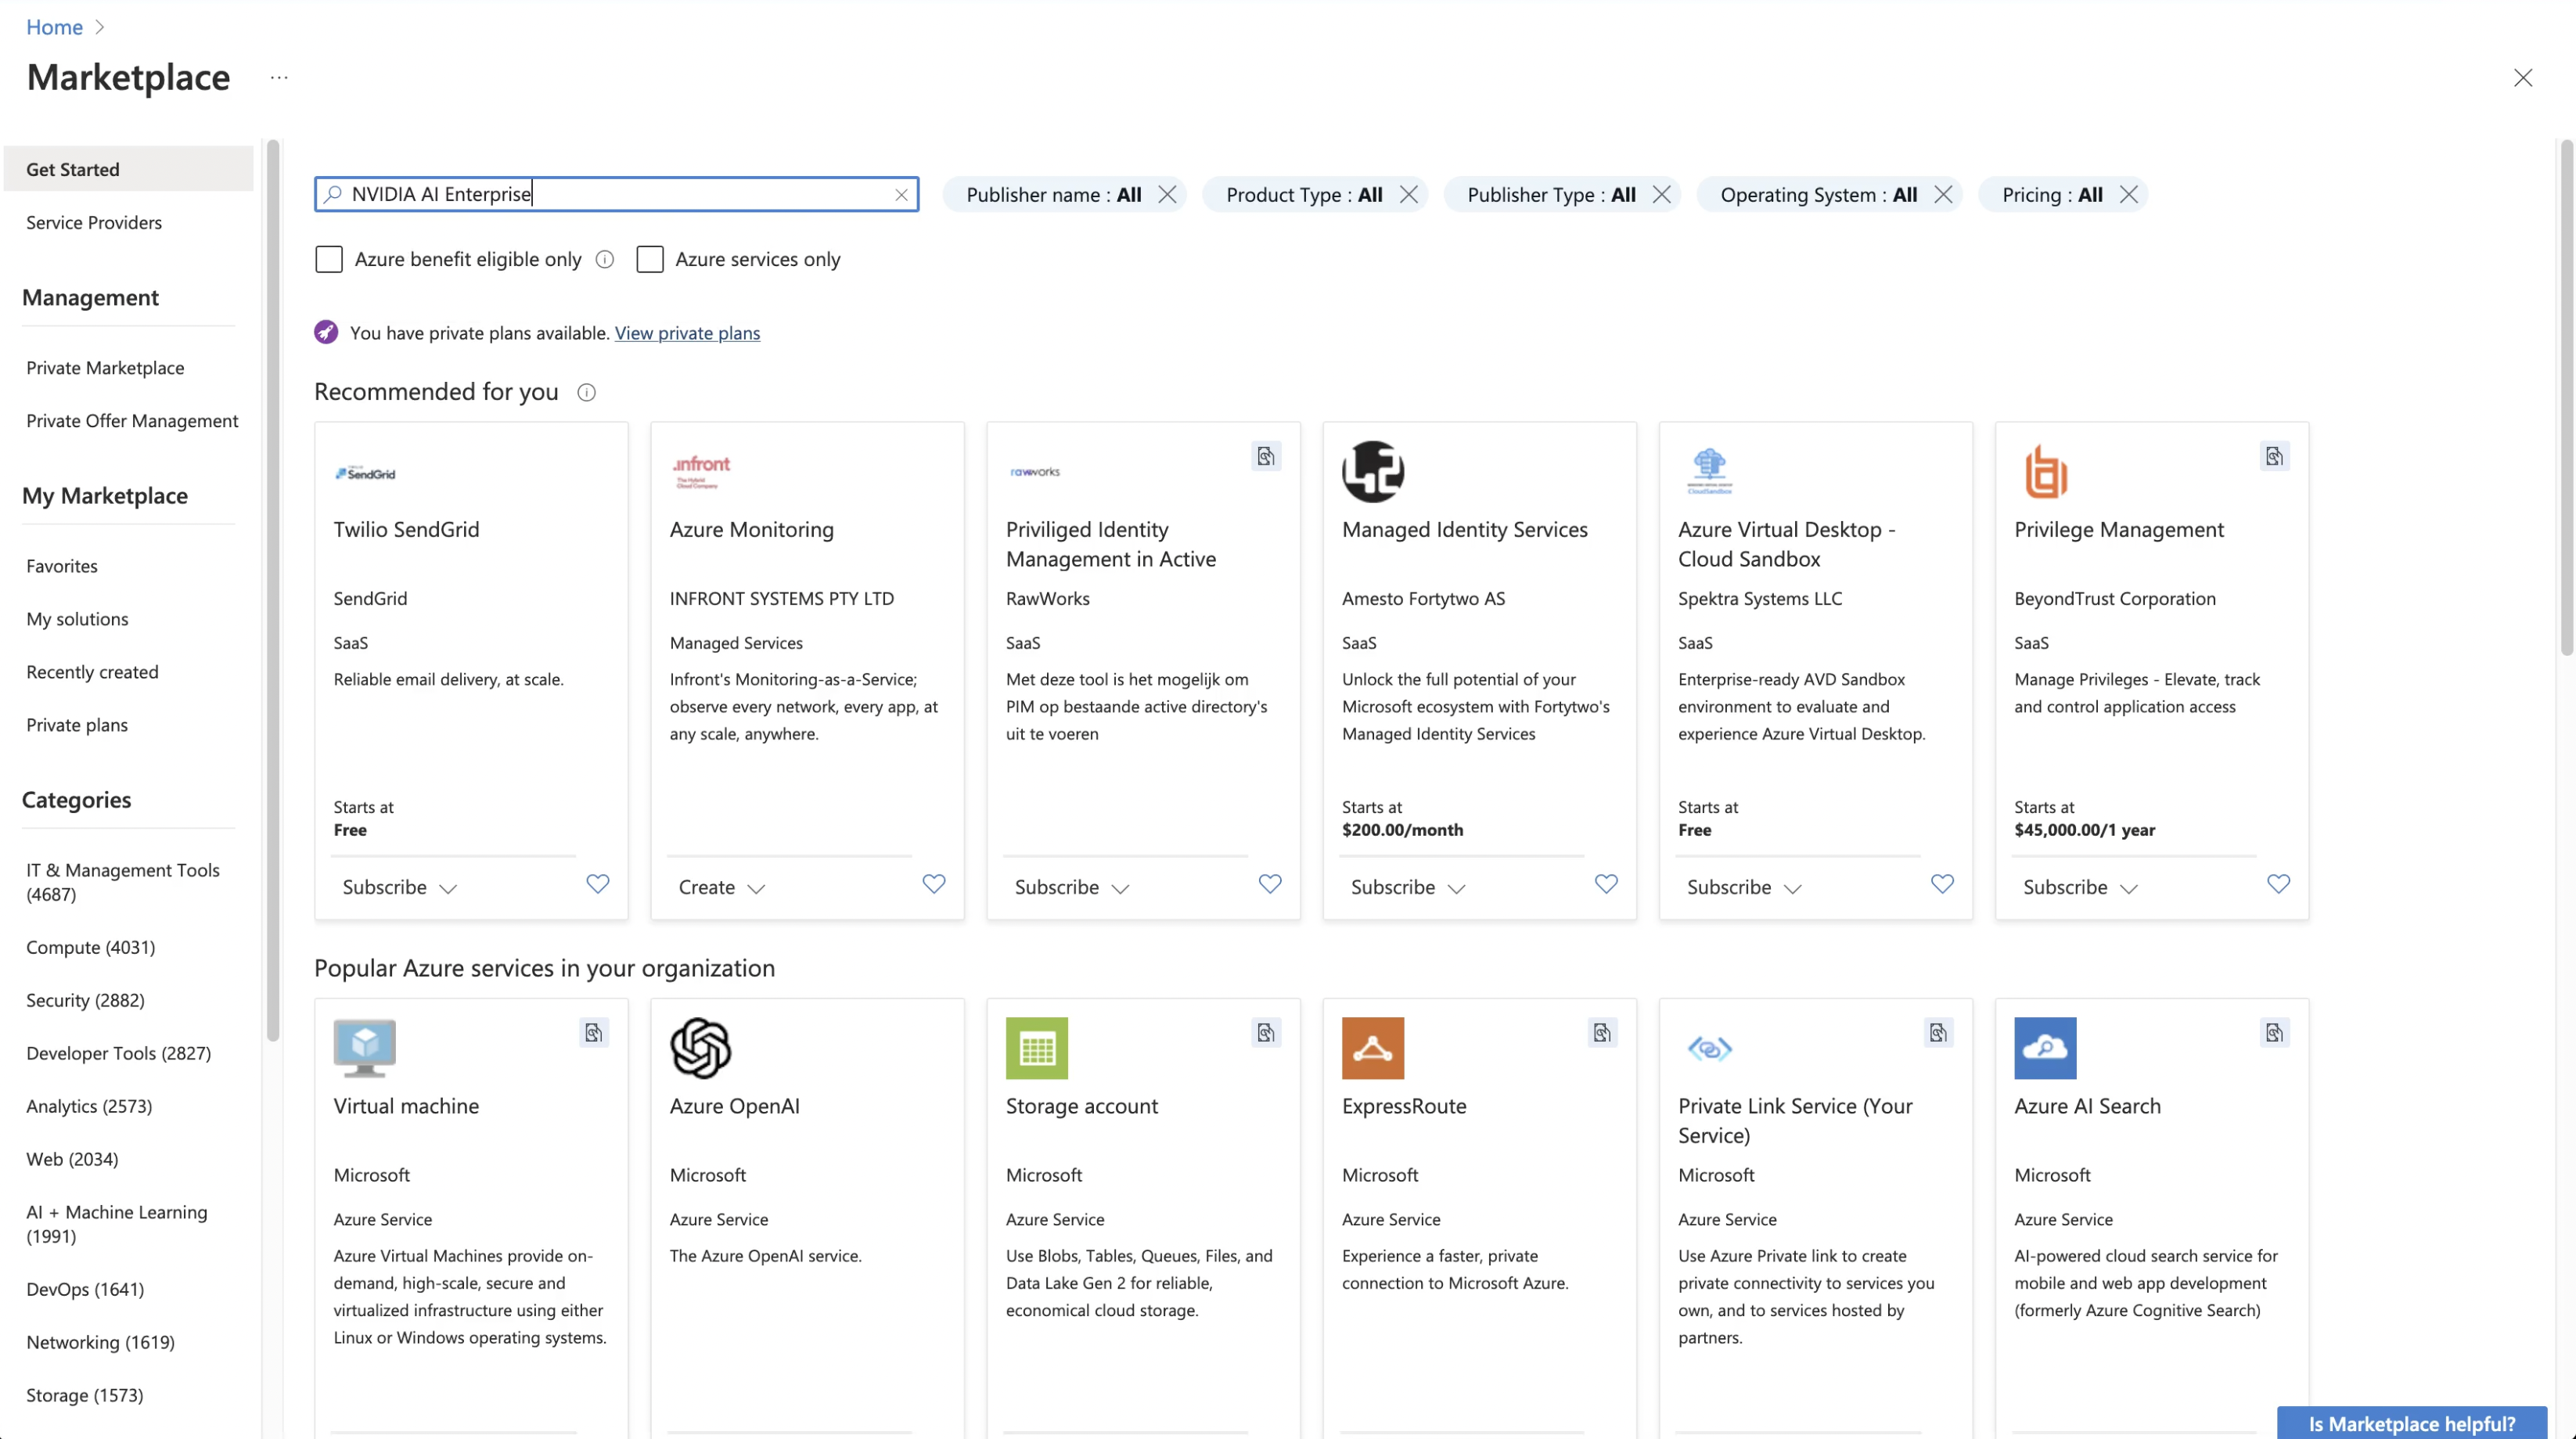
Task: Click the heart icon on Privilege Management card
Action: click(x=2278, y=884)
